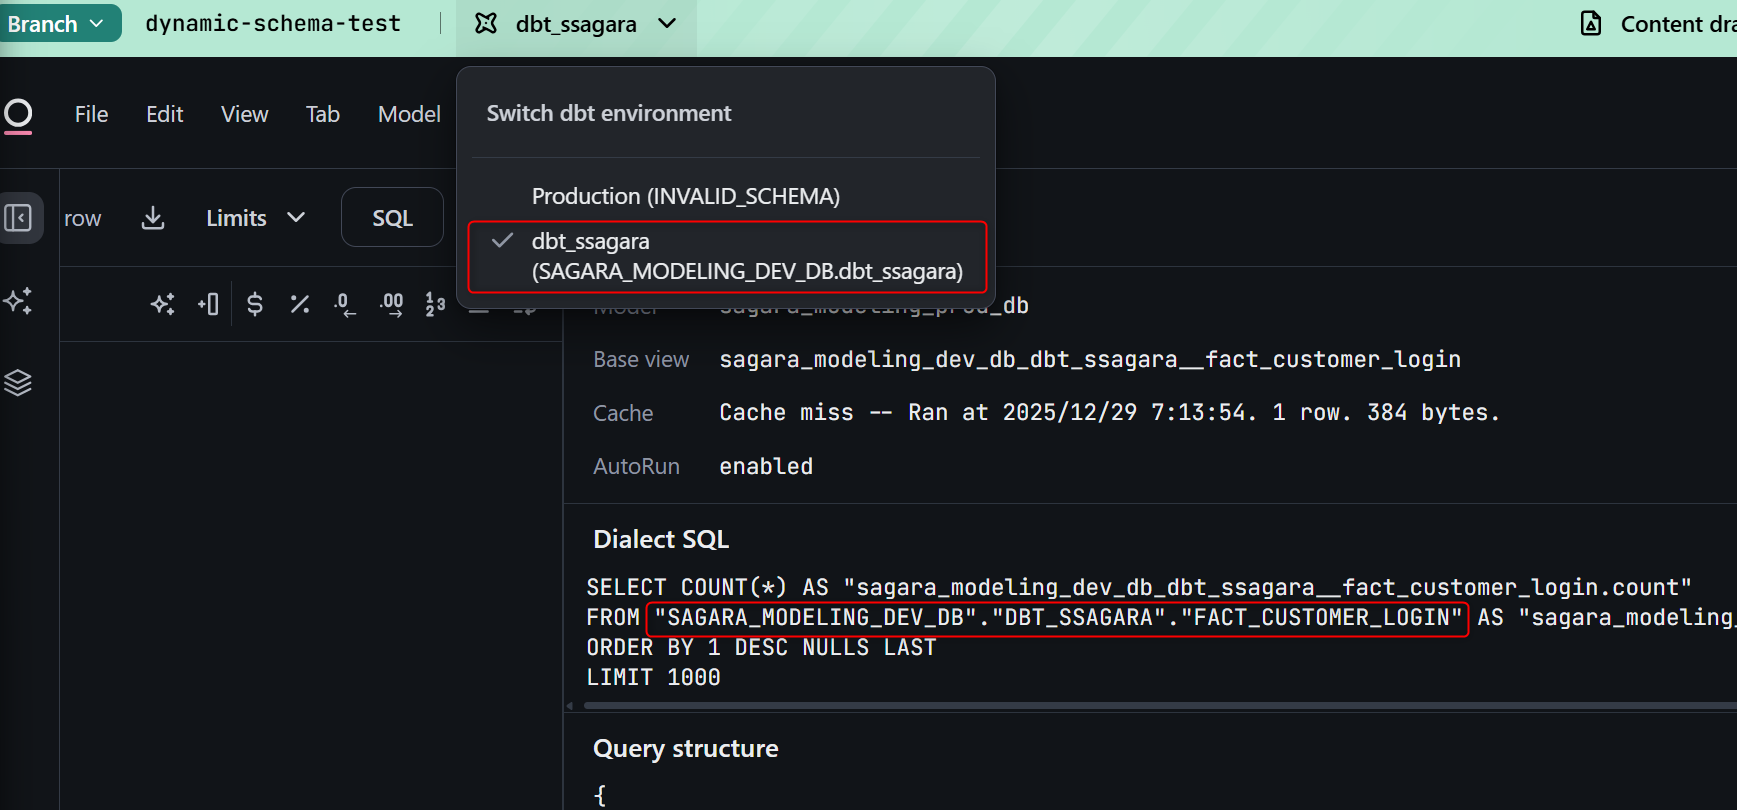Collapse the left sidebar panel
This screenshot has width=1737, height=810.
point(19,218)
